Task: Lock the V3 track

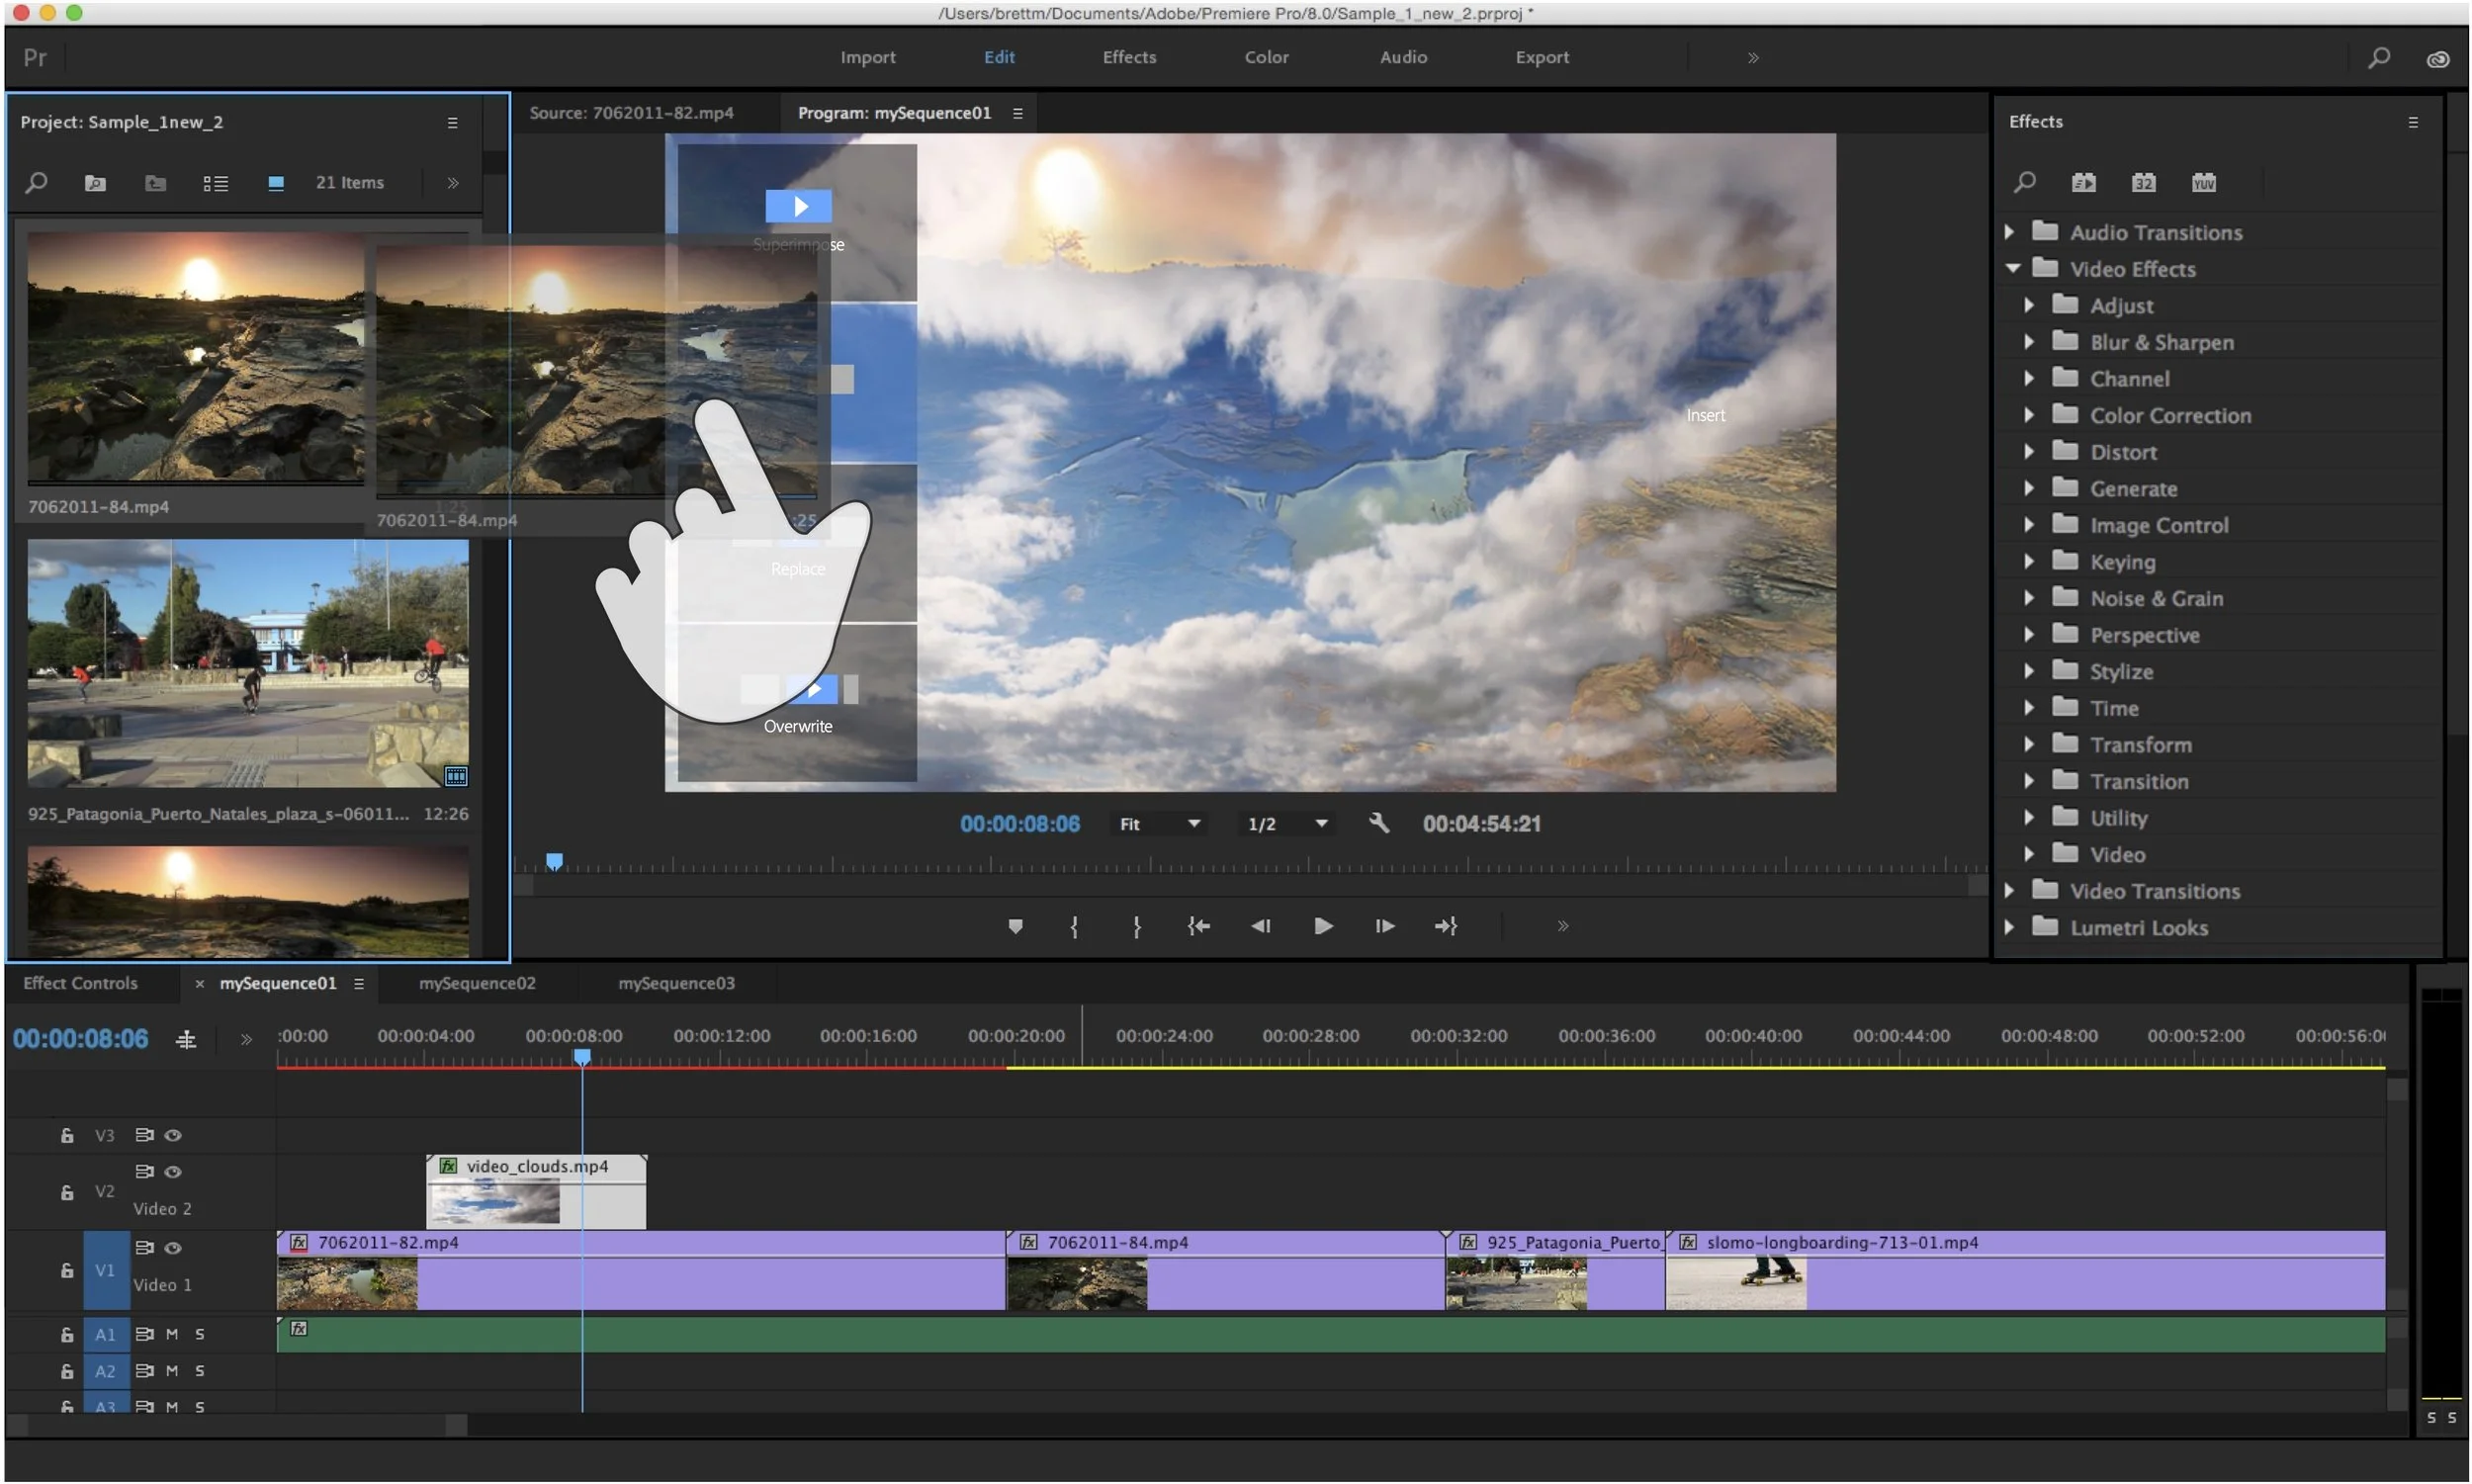Action: [x=66, y=1135]
